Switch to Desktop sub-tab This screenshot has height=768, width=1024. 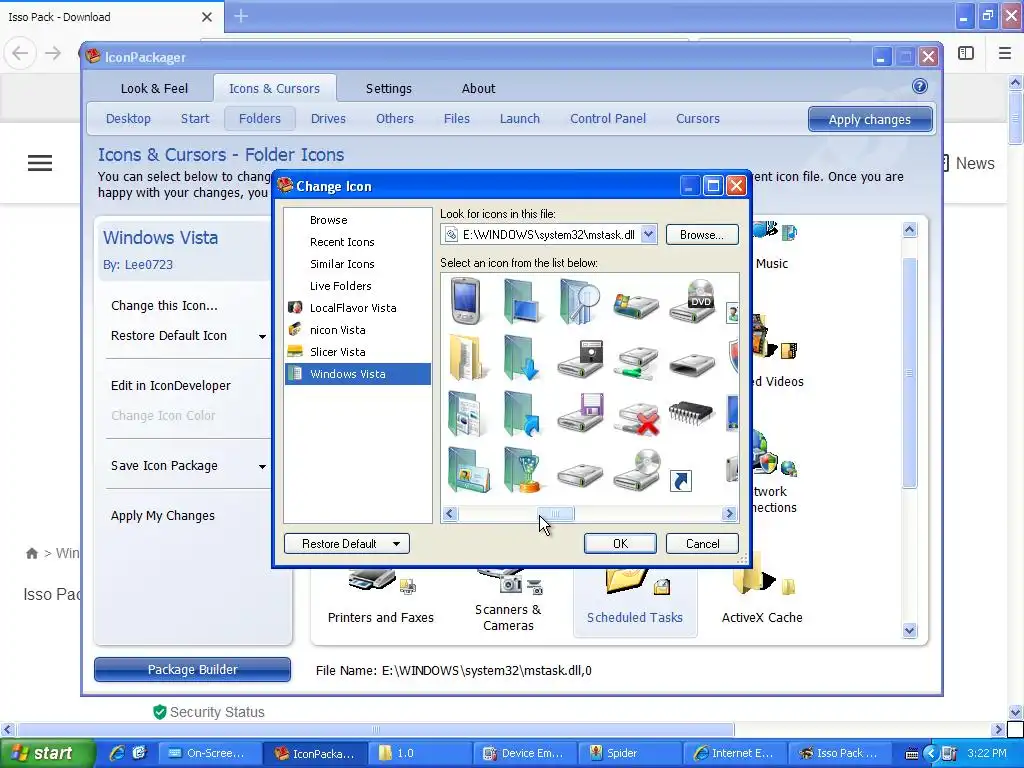pos(128,118)
